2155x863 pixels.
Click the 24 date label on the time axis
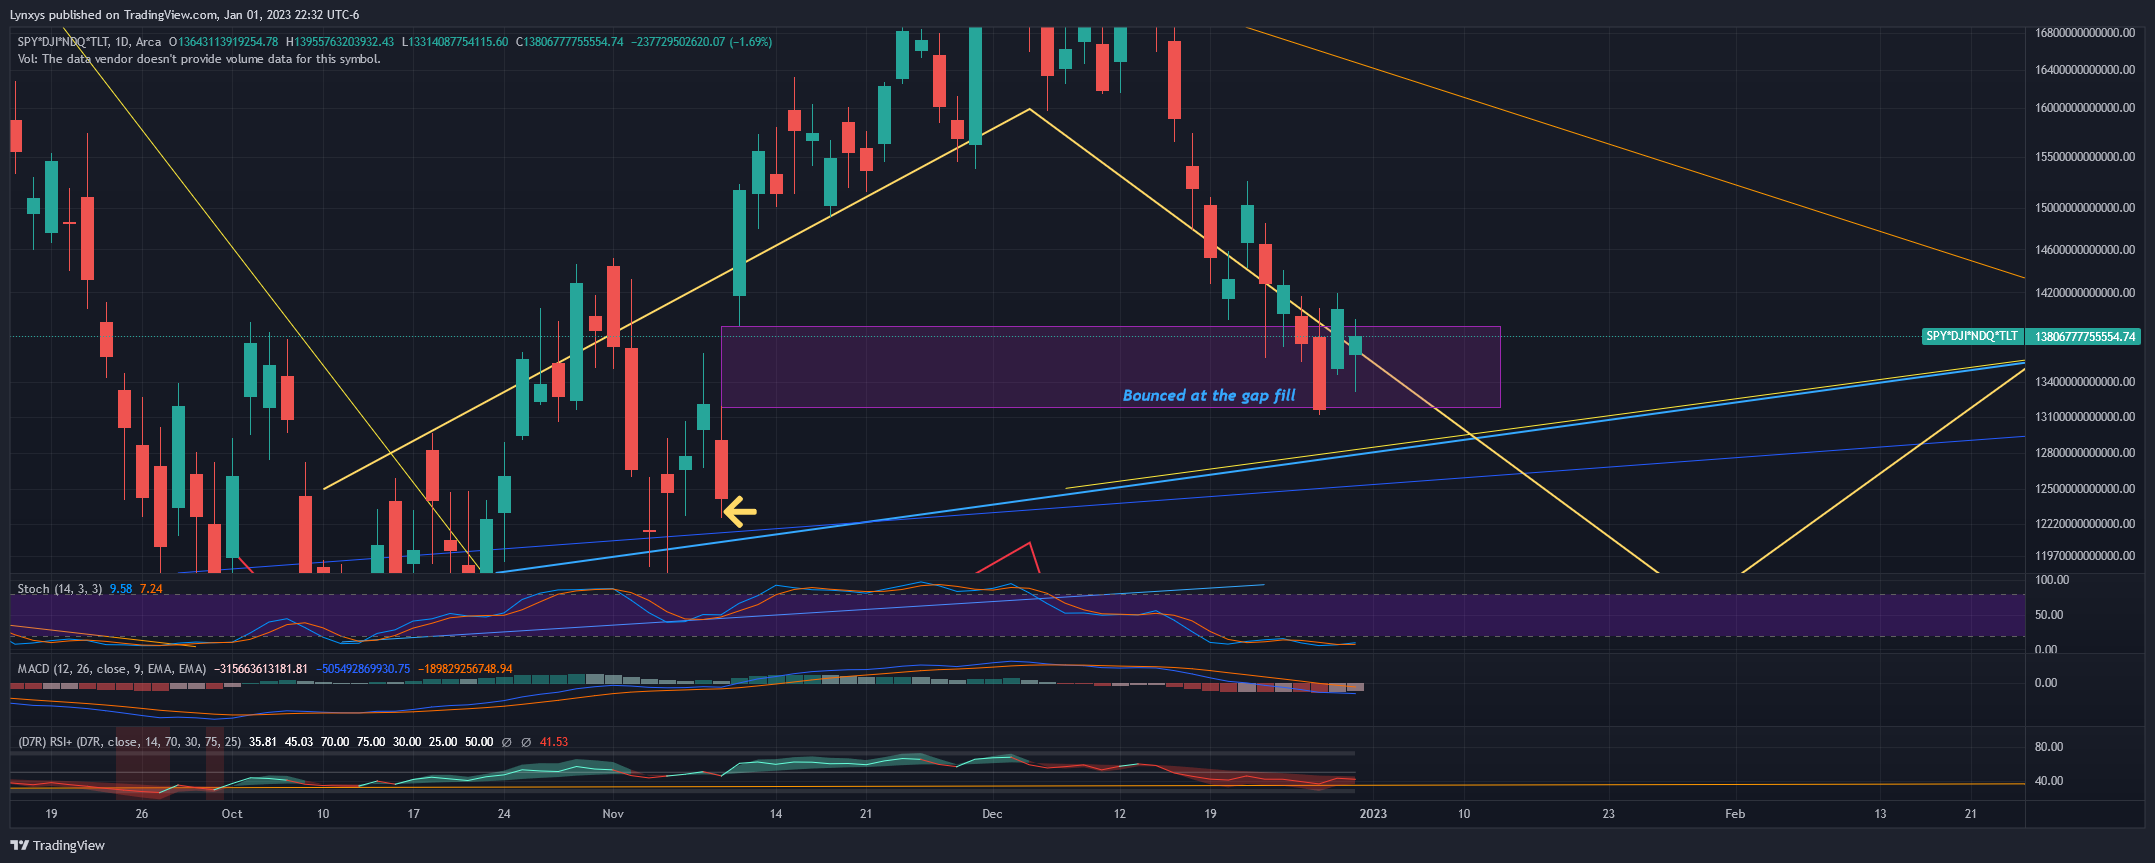click(x=504, y=814)
